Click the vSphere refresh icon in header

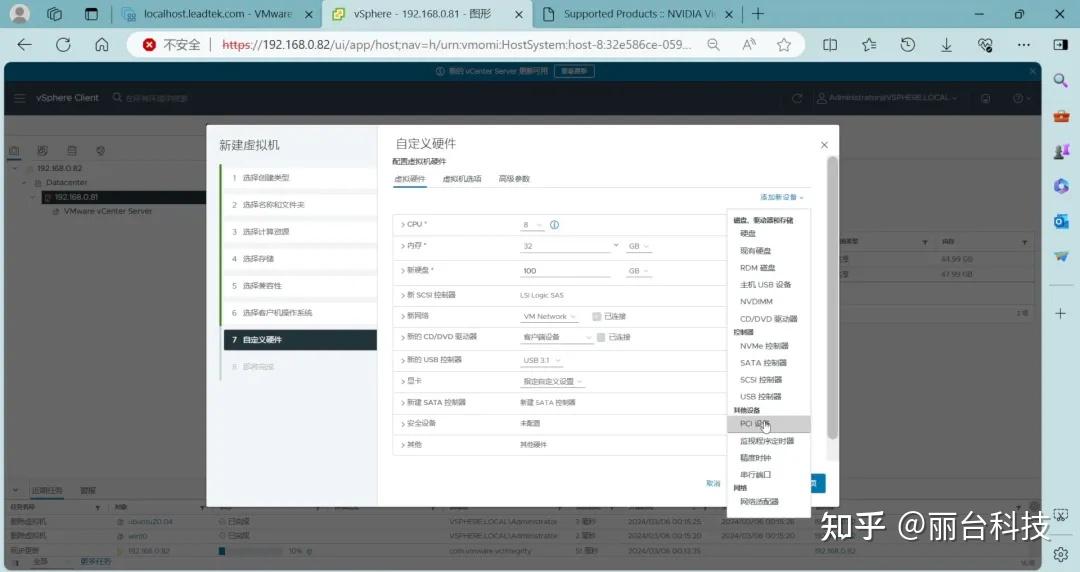point(797,98)
